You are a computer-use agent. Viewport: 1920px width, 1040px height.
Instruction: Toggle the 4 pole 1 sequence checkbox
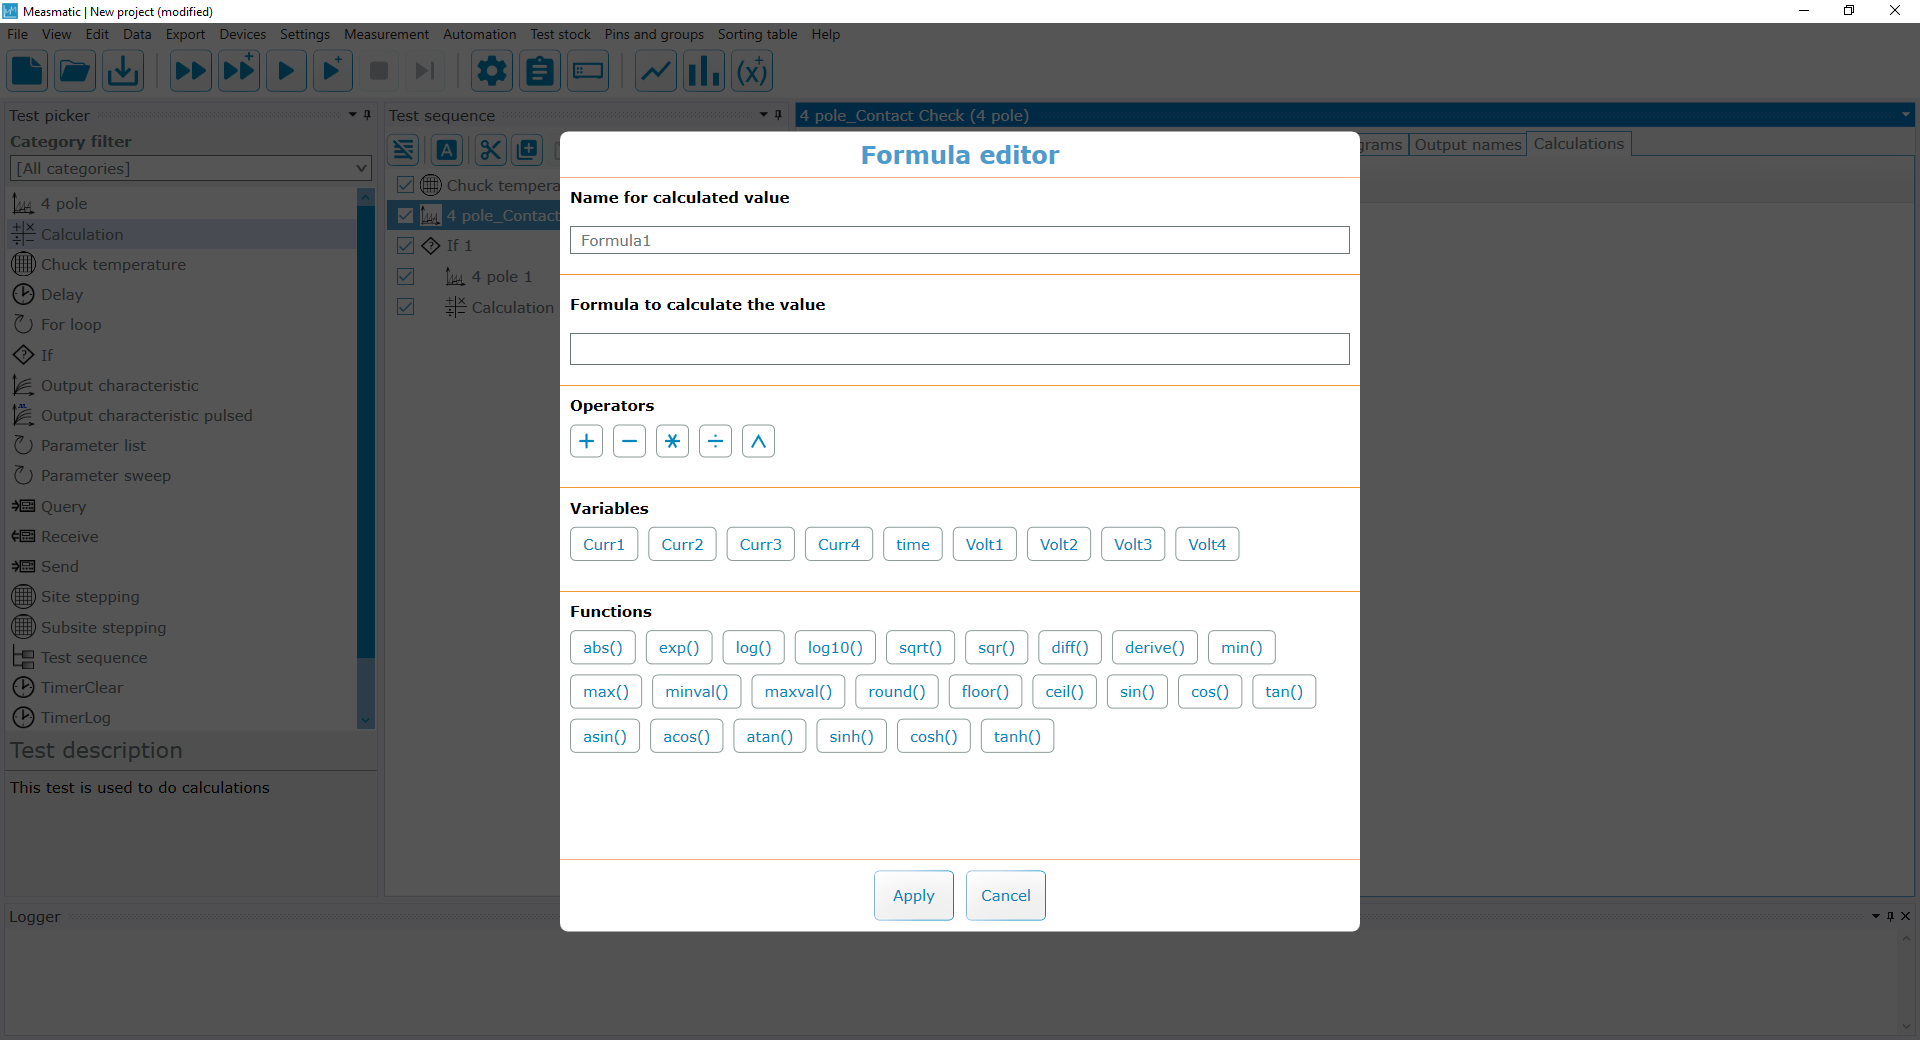click(405, 276)
